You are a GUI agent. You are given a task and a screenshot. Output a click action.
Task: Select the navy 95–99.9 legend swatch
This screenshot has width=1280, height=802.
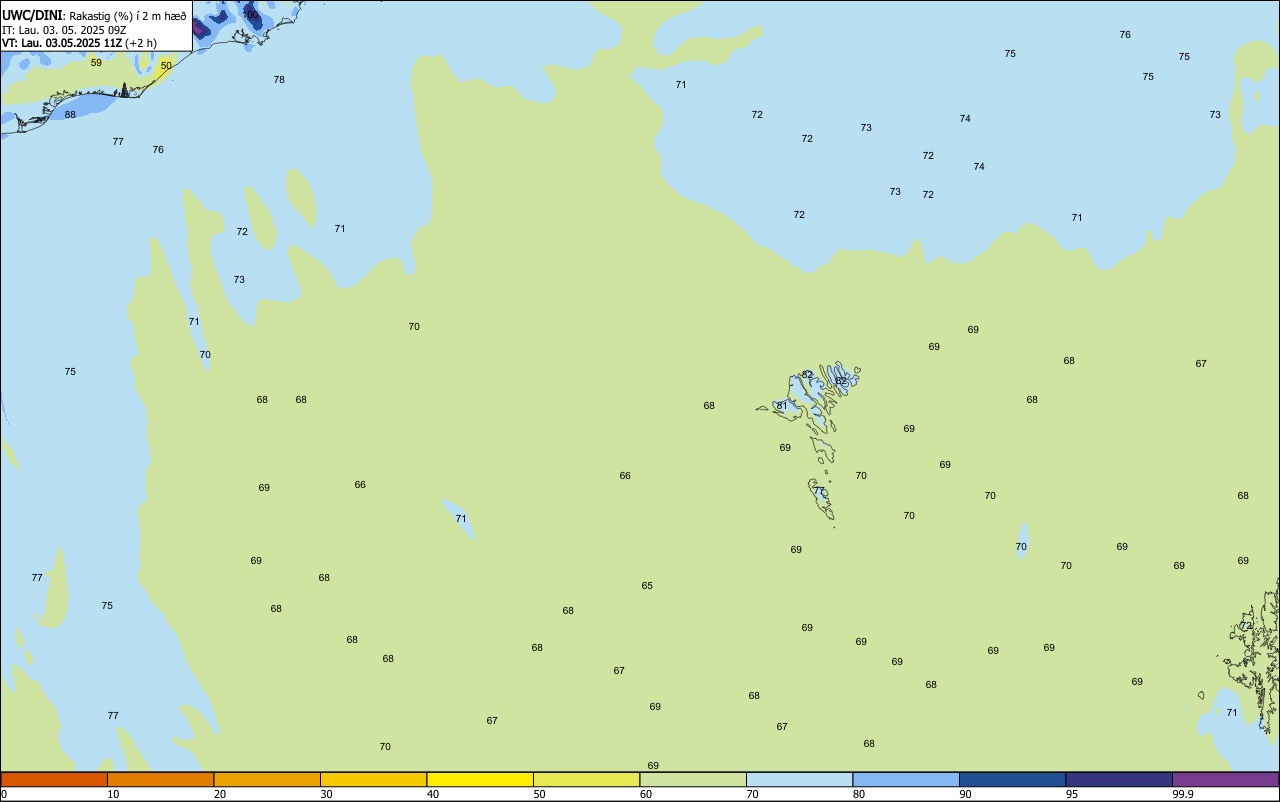click(1119, 779)
